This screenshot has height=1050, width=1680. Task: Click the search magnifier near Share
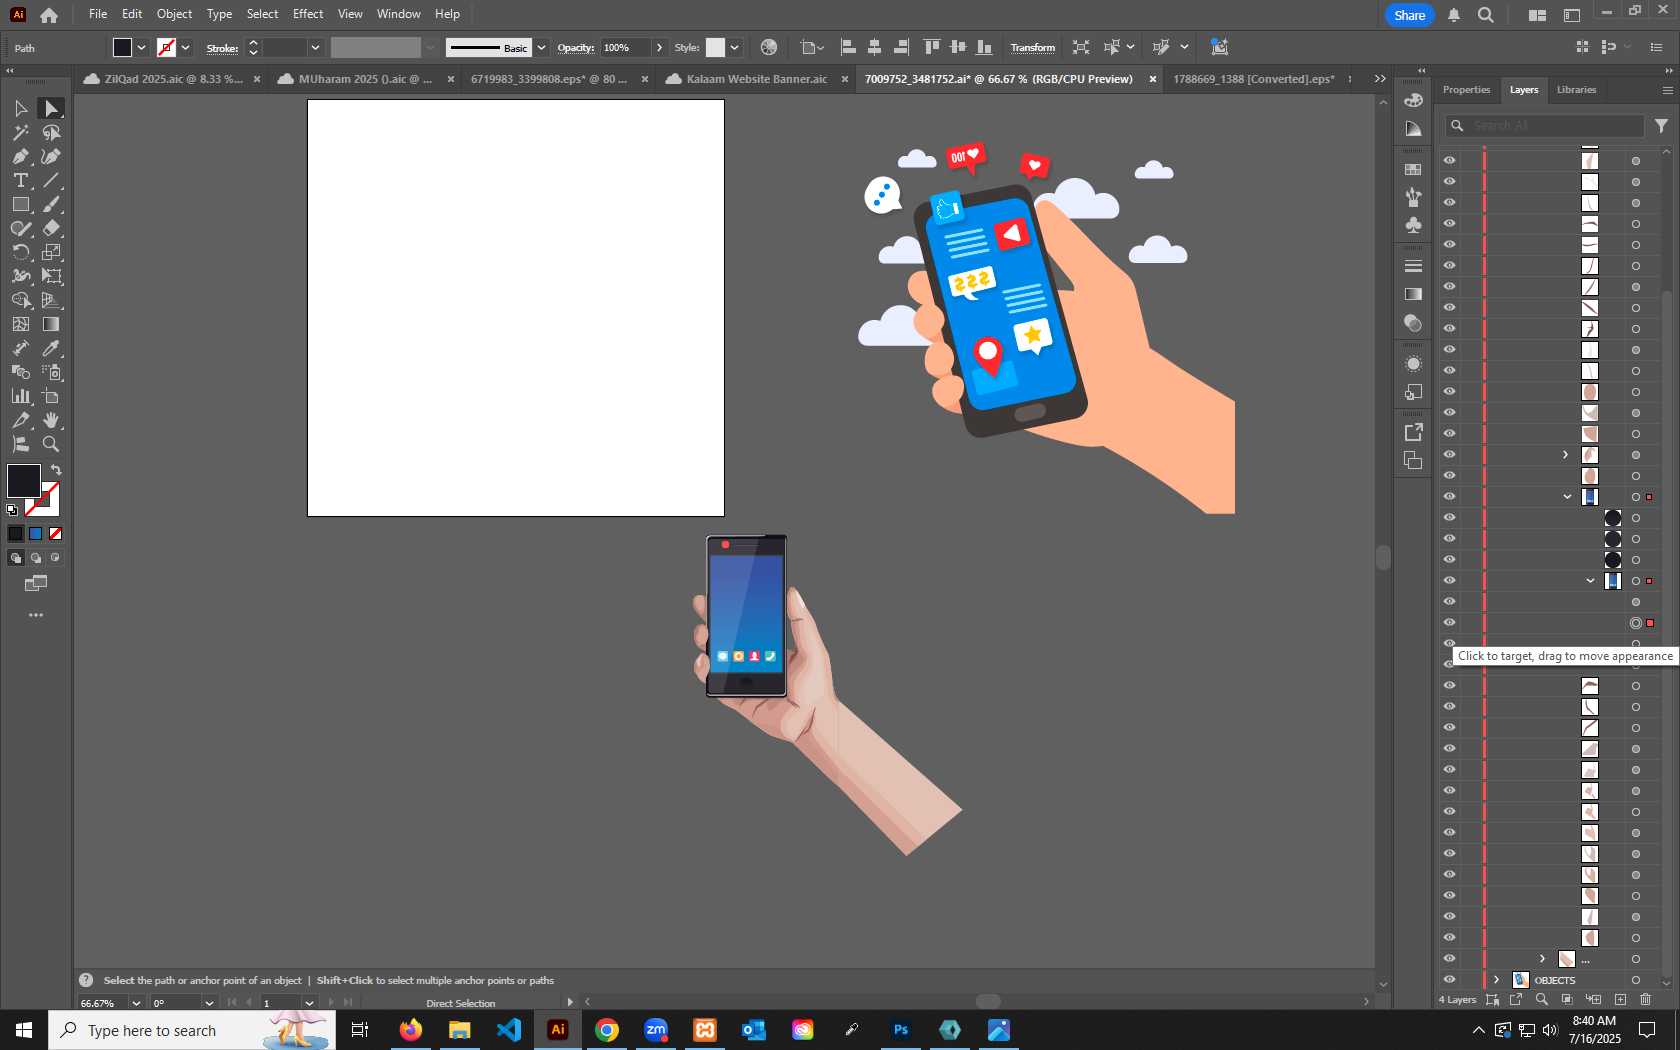click(1486, 15)
